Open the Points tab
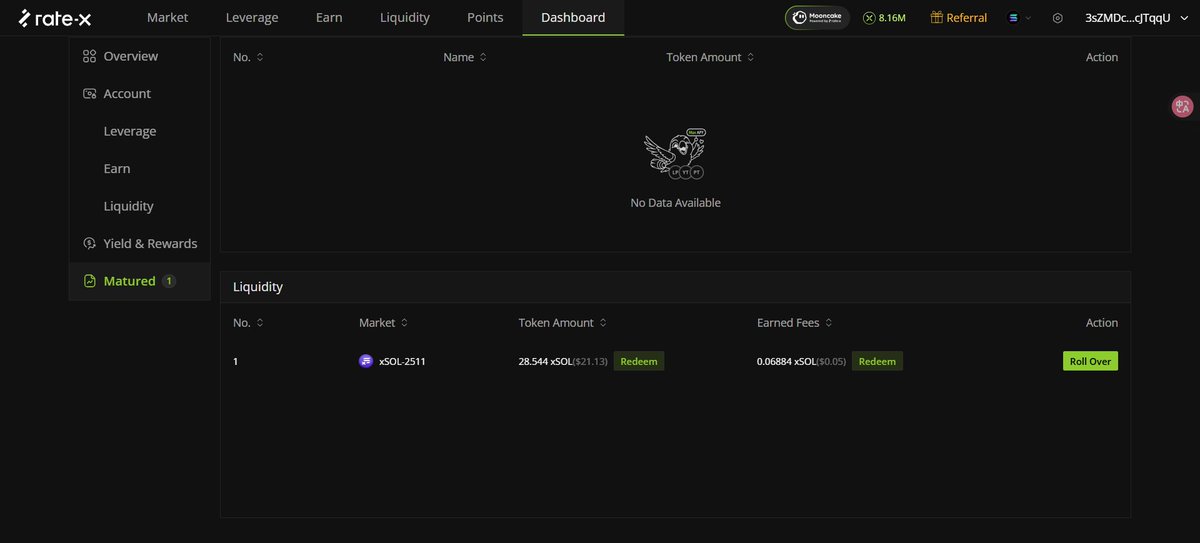Screen dimensions: 1200x543 pyautogui.click(x=485, y=17)
